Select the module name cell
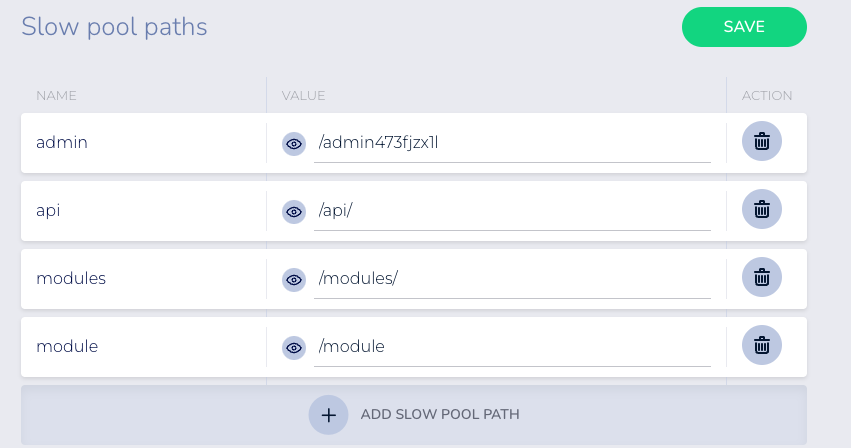The image size is (851, 448). tap(144, 346)
